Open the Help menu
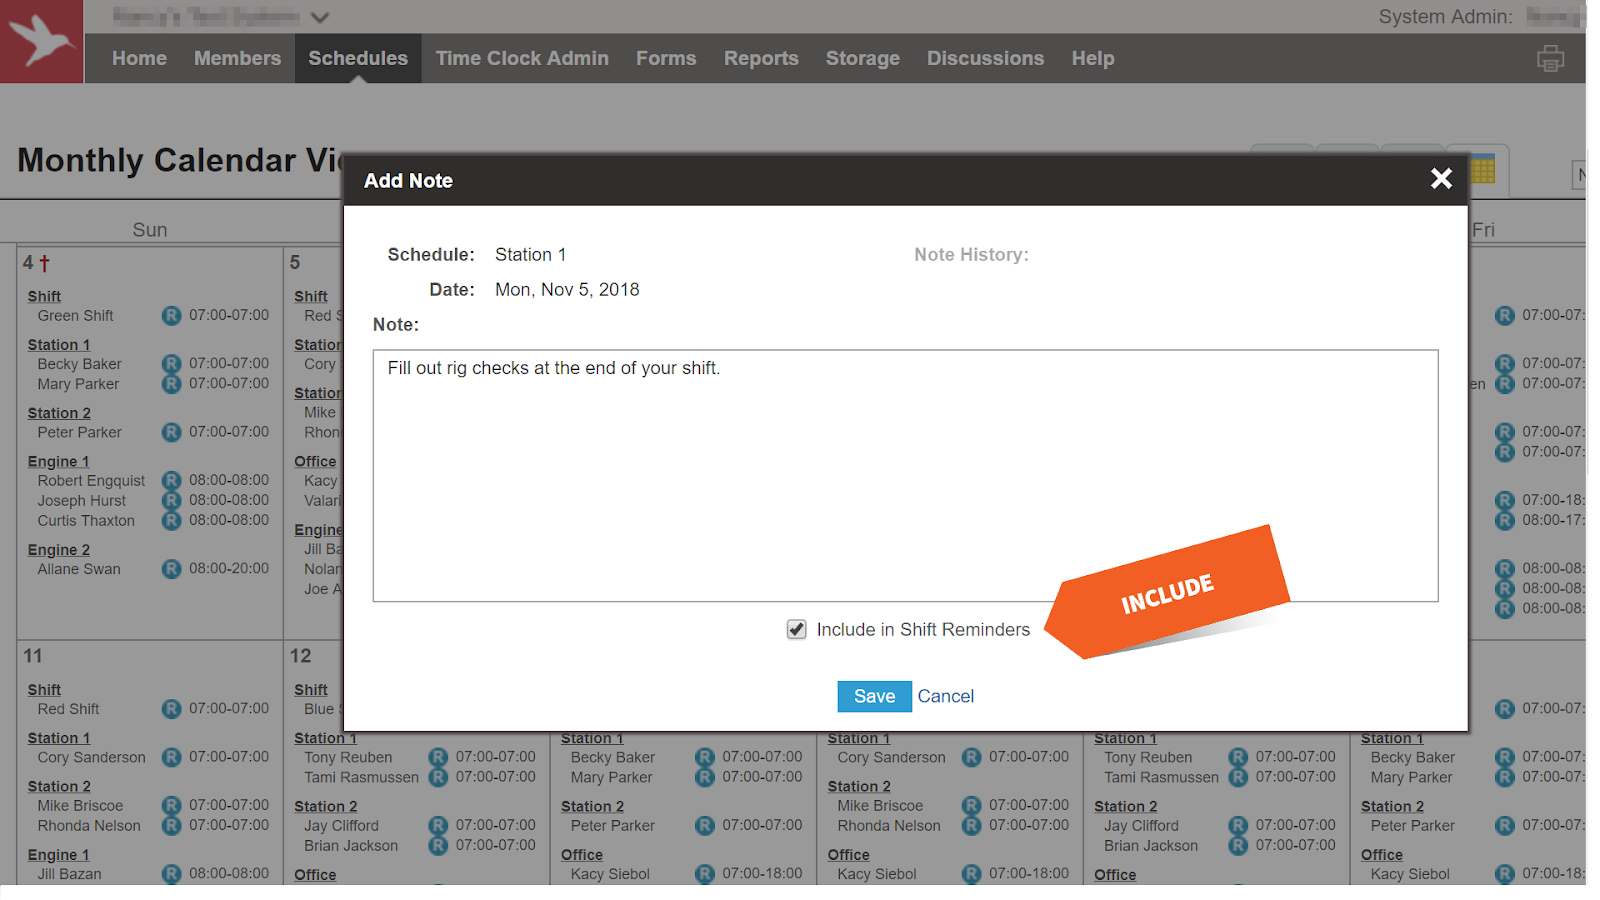This screenshot has height=900, width=1600. pyautogui.click(x=1093, y=58)
